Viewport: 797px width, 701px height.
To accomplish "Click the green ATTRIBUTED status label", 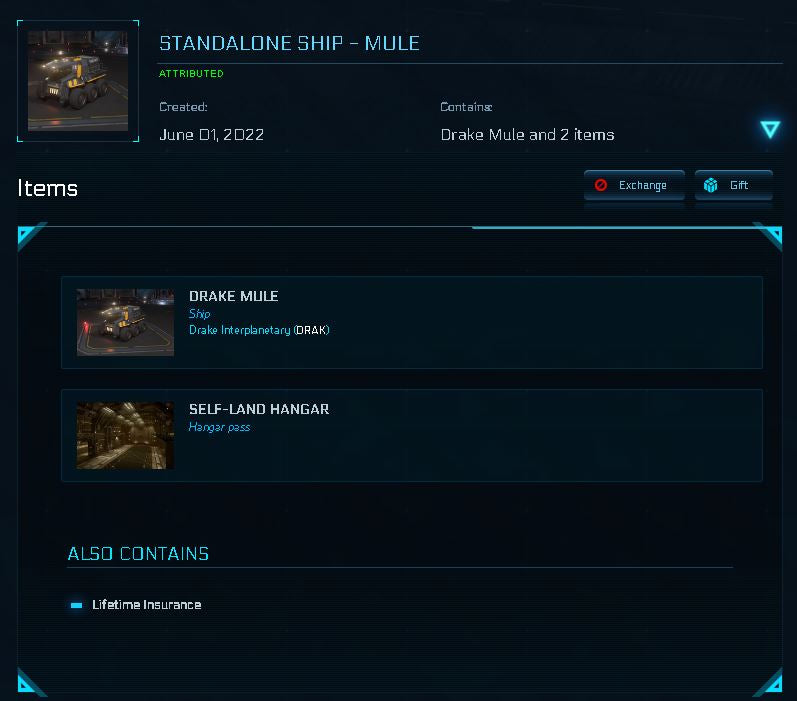I will 191,74.
